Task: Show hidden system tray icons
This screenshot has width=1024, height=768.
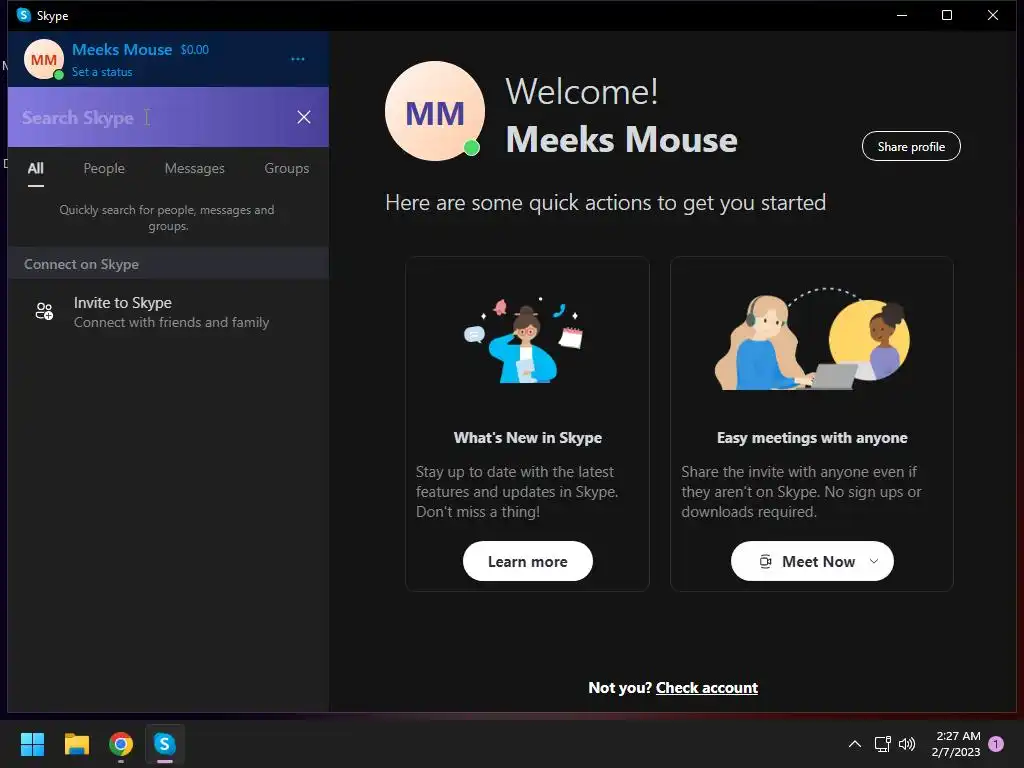Action: [x=854, y=744]
